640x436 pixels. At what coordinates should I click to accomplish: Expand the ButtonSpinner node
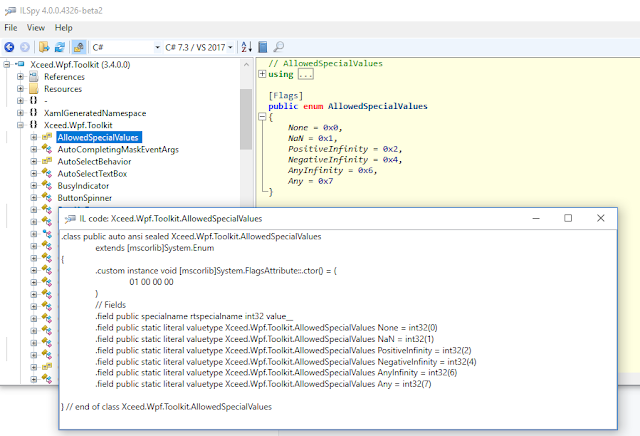(x=34, y=198)
